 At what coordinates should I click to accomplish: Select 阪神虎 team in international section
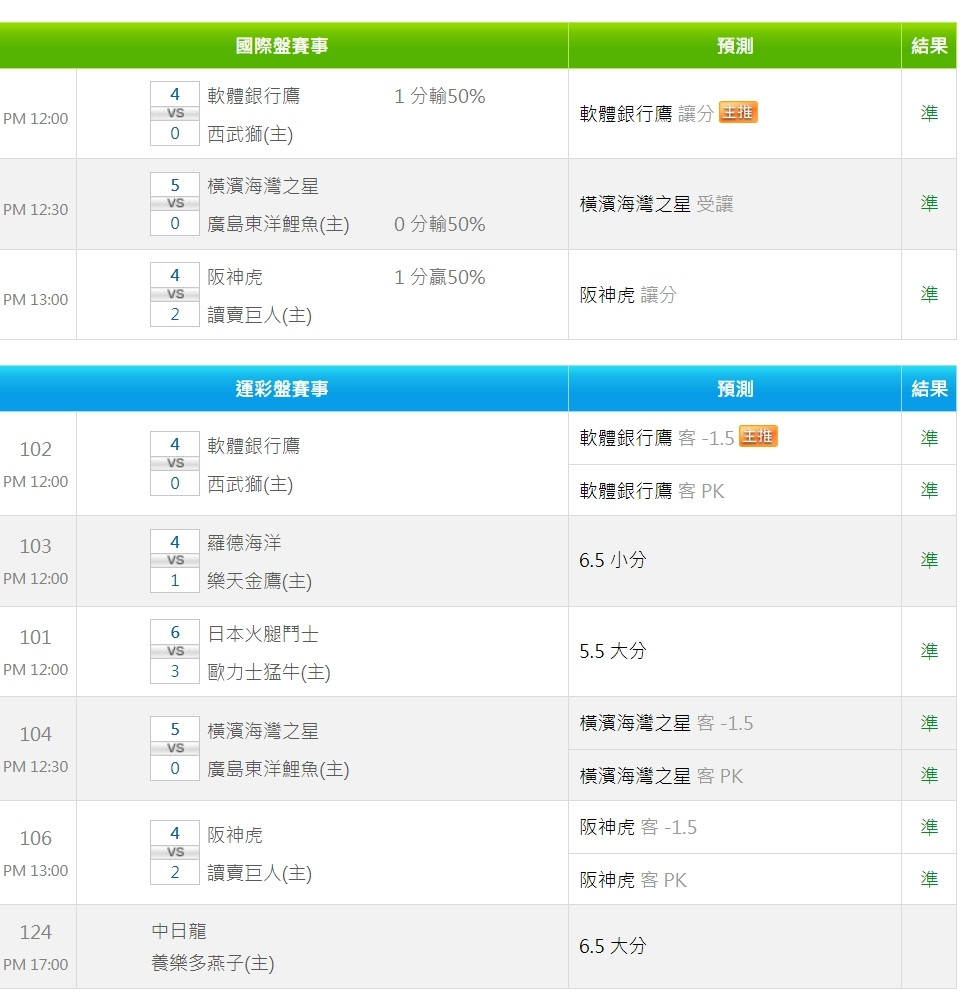235,276
